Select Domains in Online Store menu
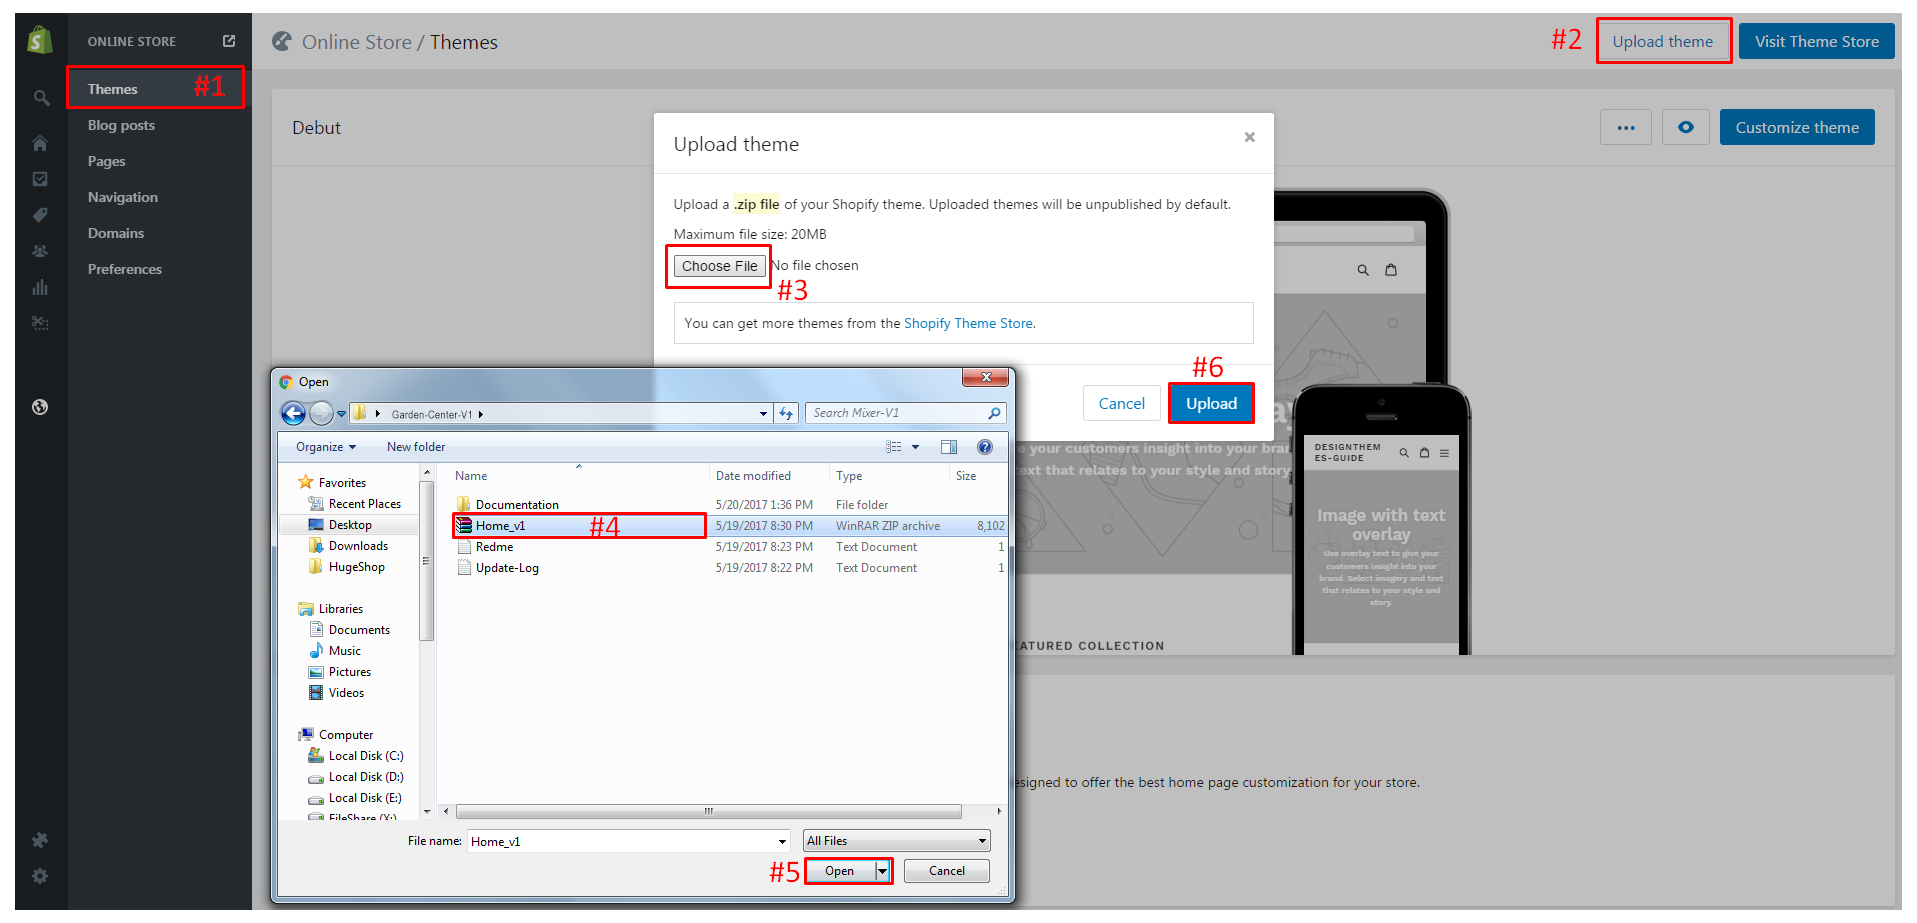 coord(116,233)
